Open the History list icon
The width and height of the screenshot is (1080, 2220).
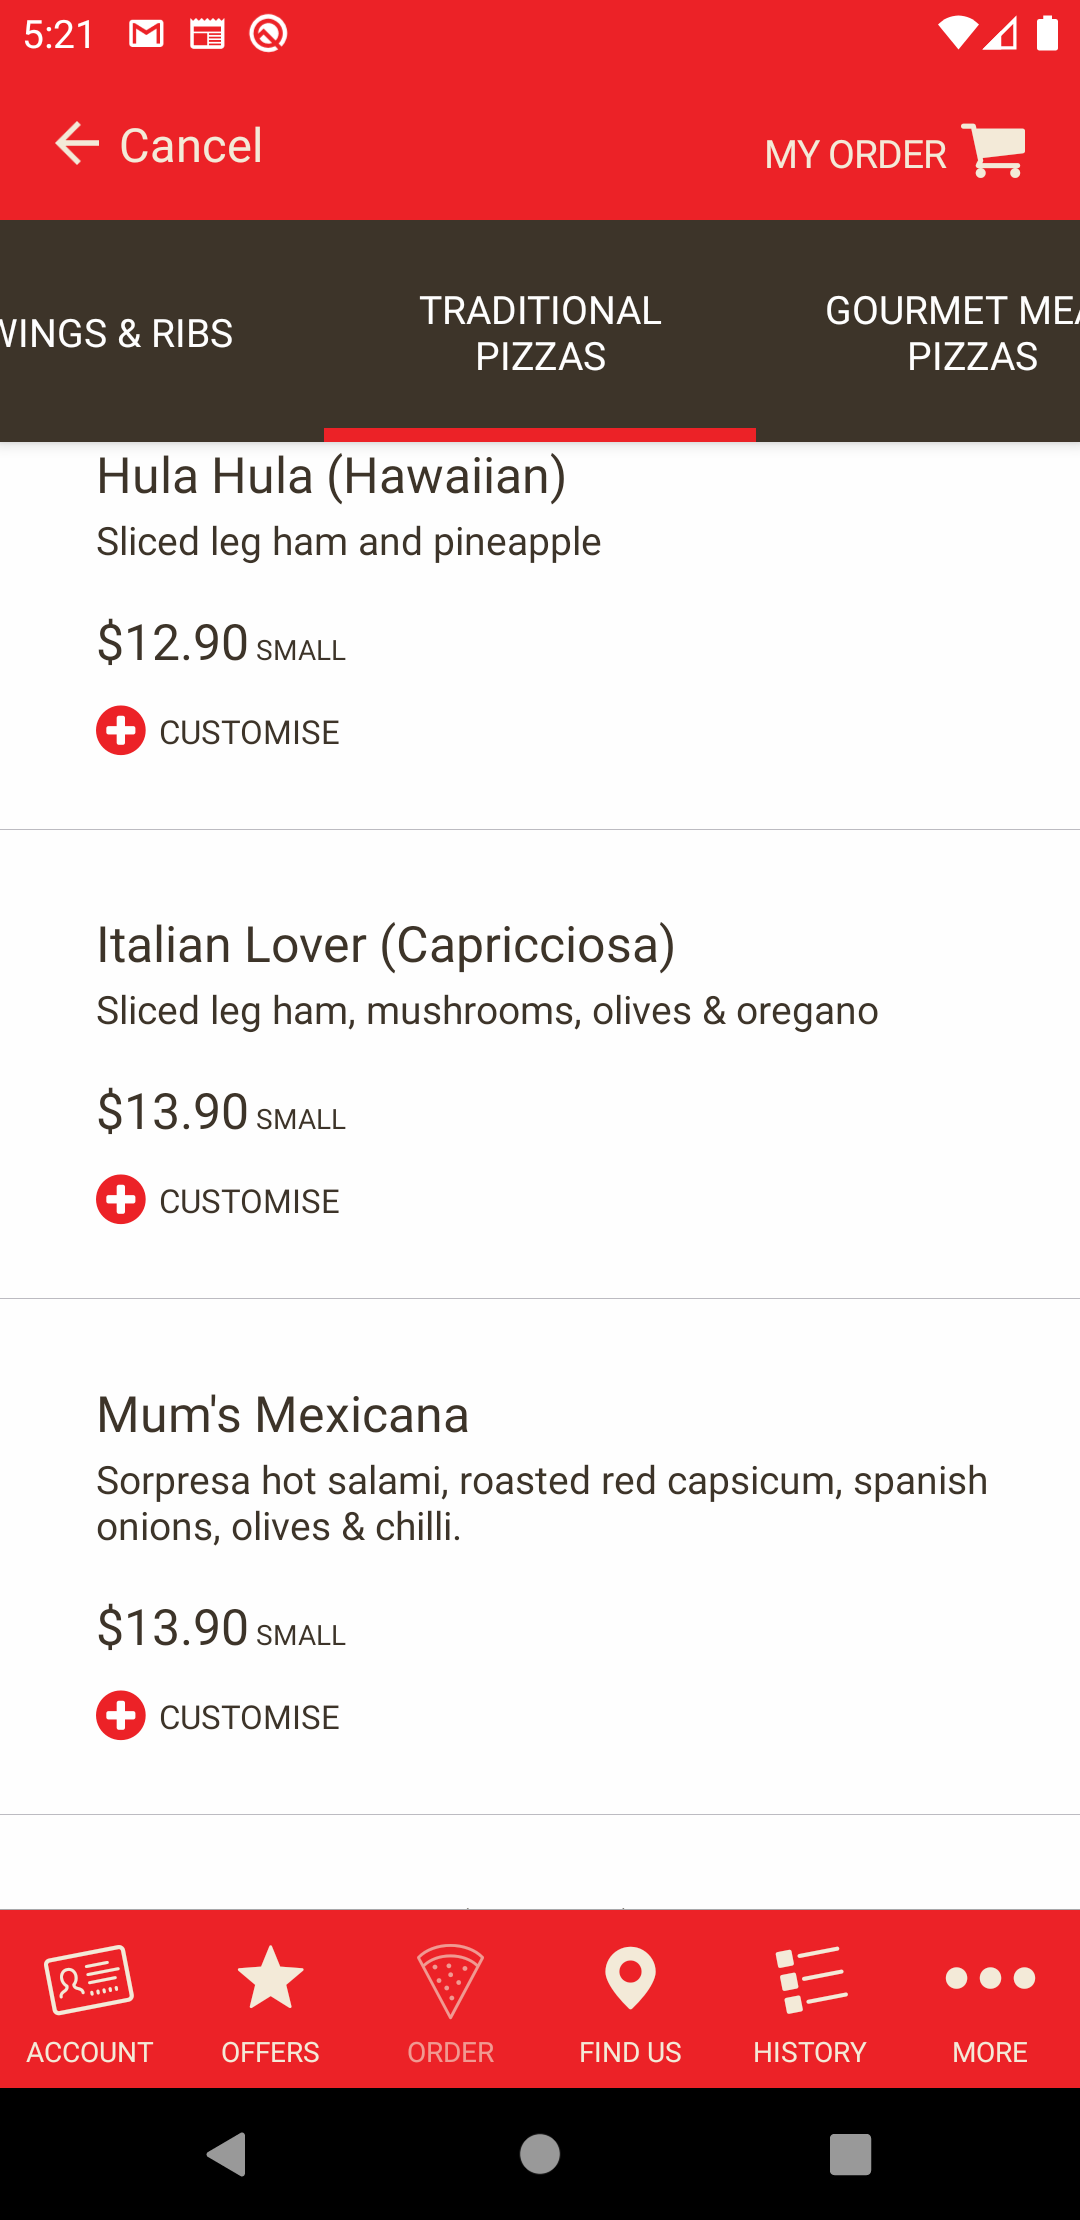click(810, 1979)
